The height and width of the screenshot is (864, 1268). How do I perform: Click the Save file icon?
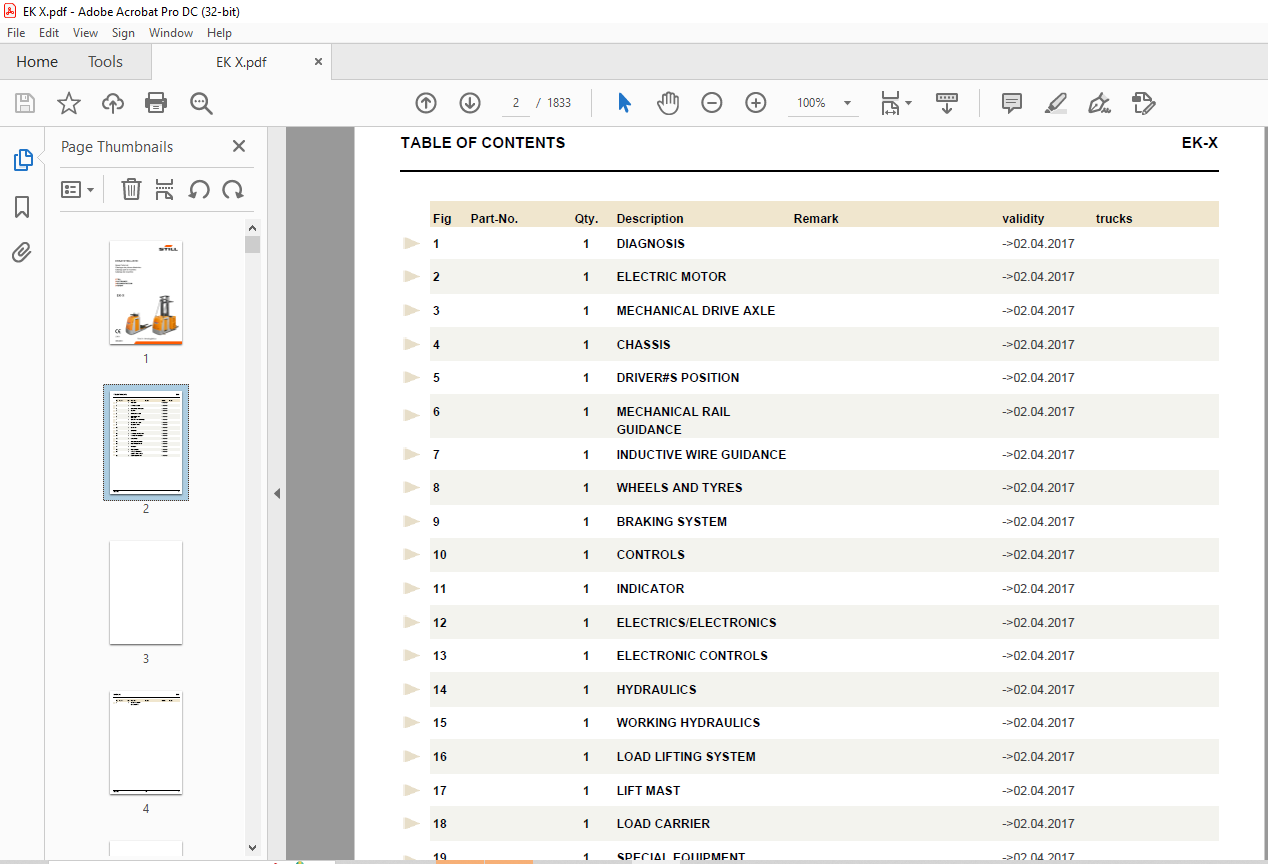point(25,103)
